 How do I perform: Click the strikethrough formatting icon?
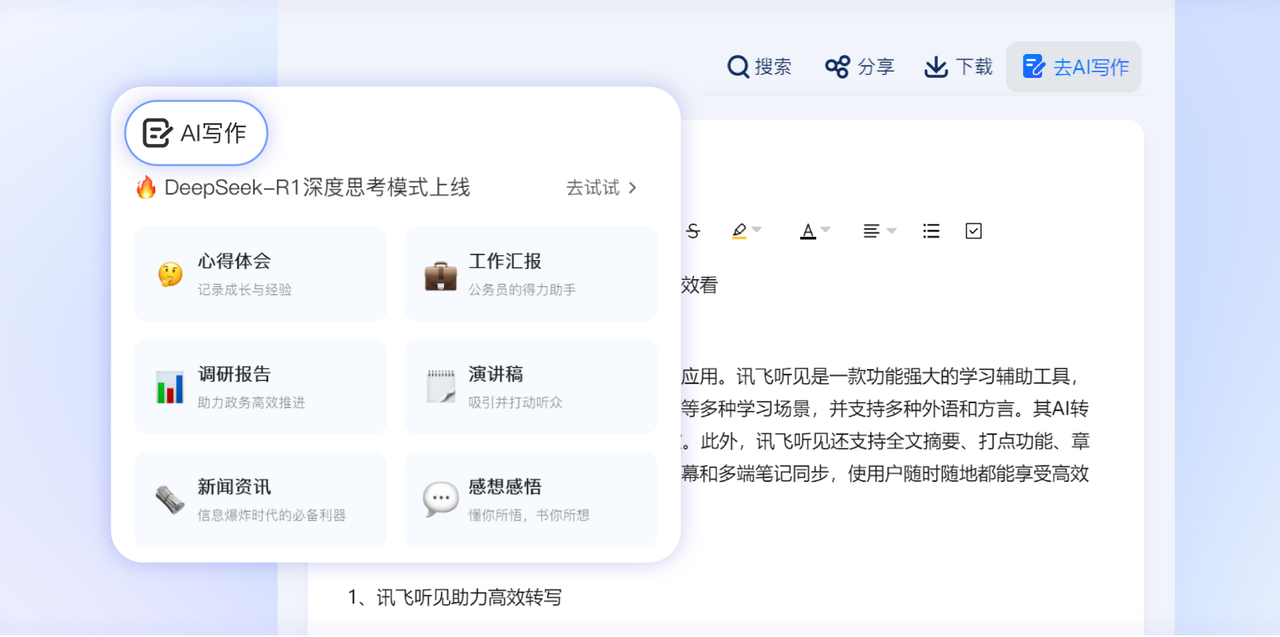(x=692, y=231)
